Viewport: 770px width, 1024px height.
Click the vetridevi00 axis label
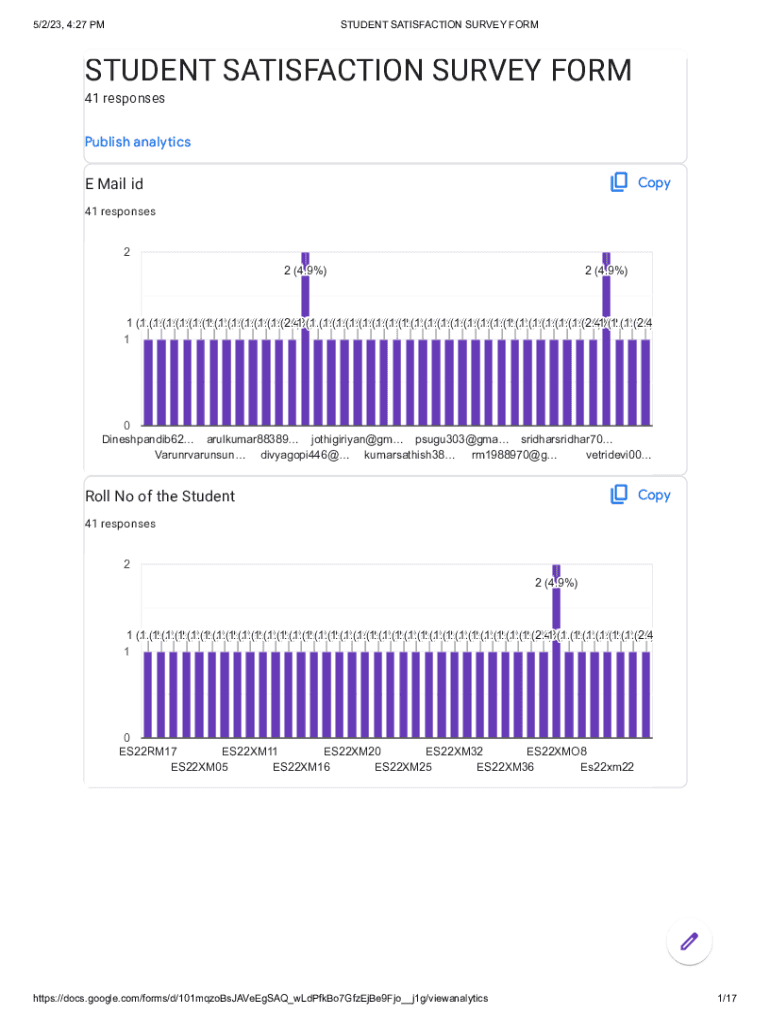[618, 455]
